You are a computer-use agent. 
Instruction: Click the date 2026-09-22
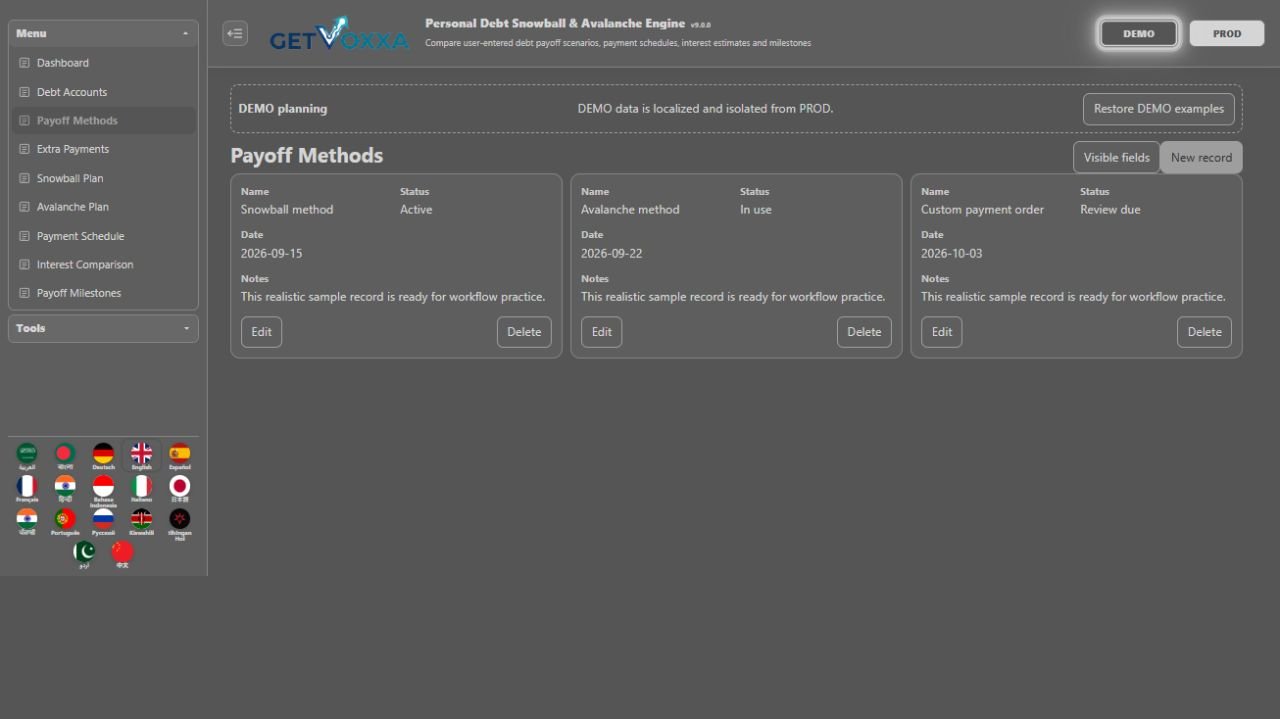point(611,254)
